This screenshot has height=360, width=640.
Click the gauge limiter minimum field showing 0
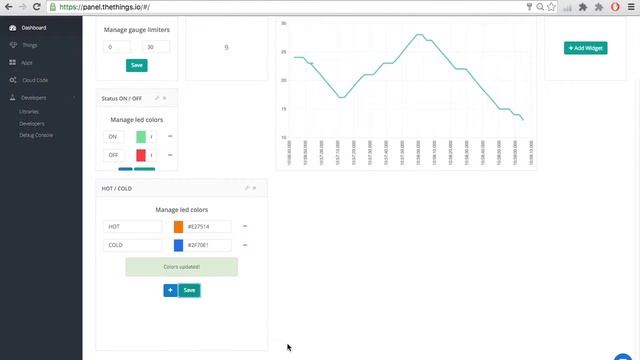[117, 47]
